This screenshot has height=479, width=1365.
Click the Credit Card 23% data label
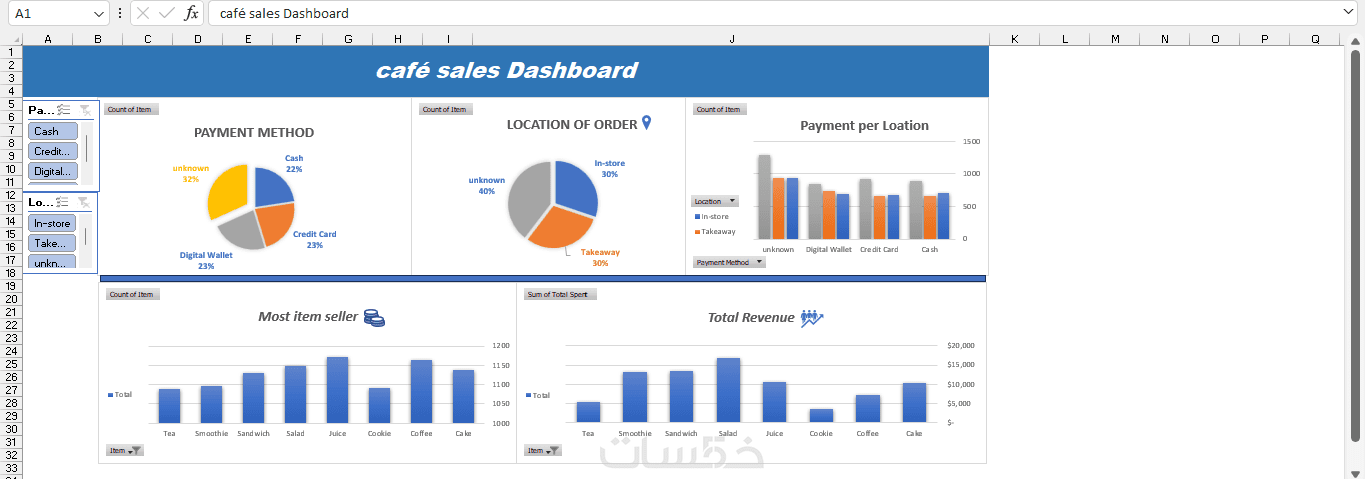tap(314, 240)
